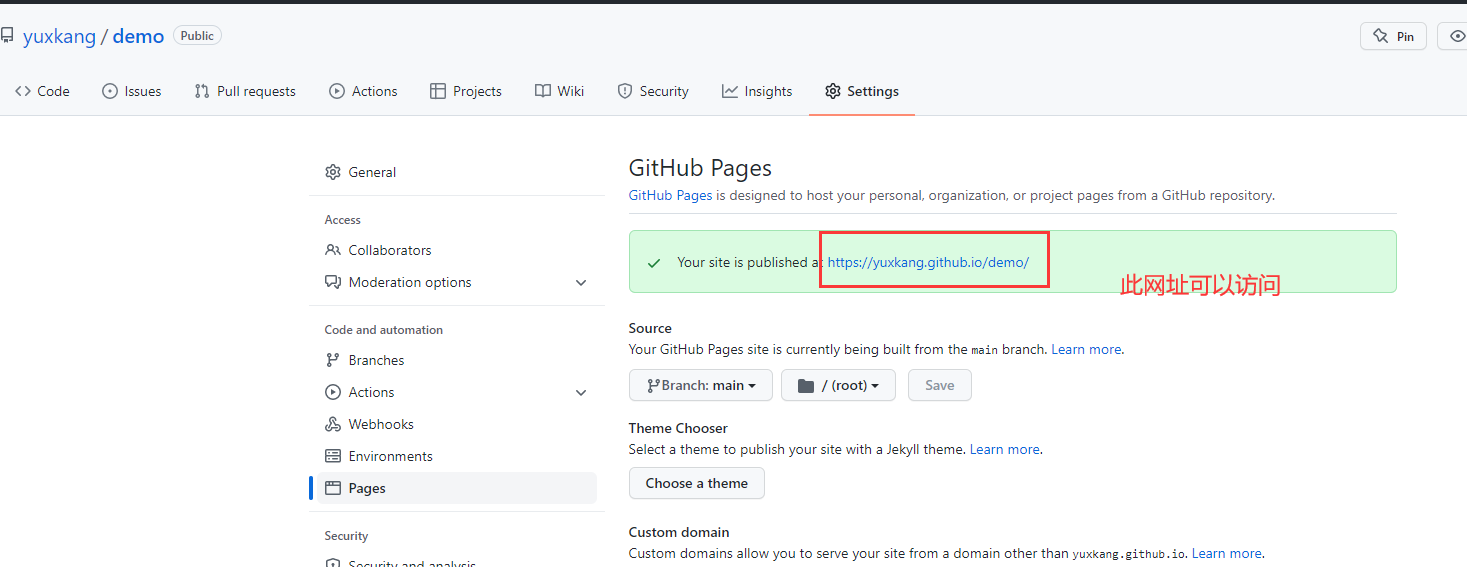Click the Insights tab graph icon

pos(730,91)
